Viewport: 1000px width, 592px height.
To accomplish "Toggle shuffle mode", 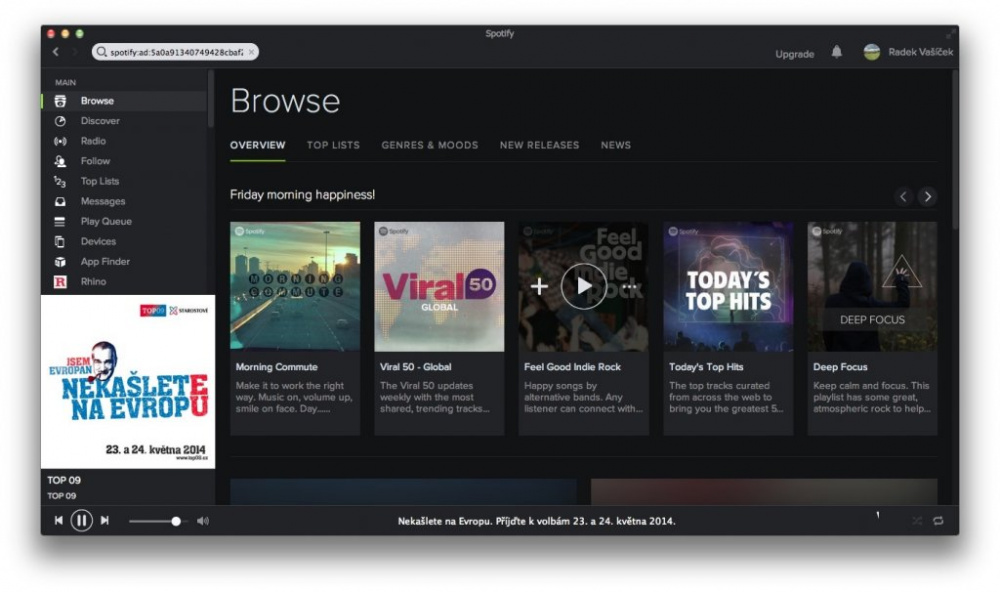I will click(917, 521).
